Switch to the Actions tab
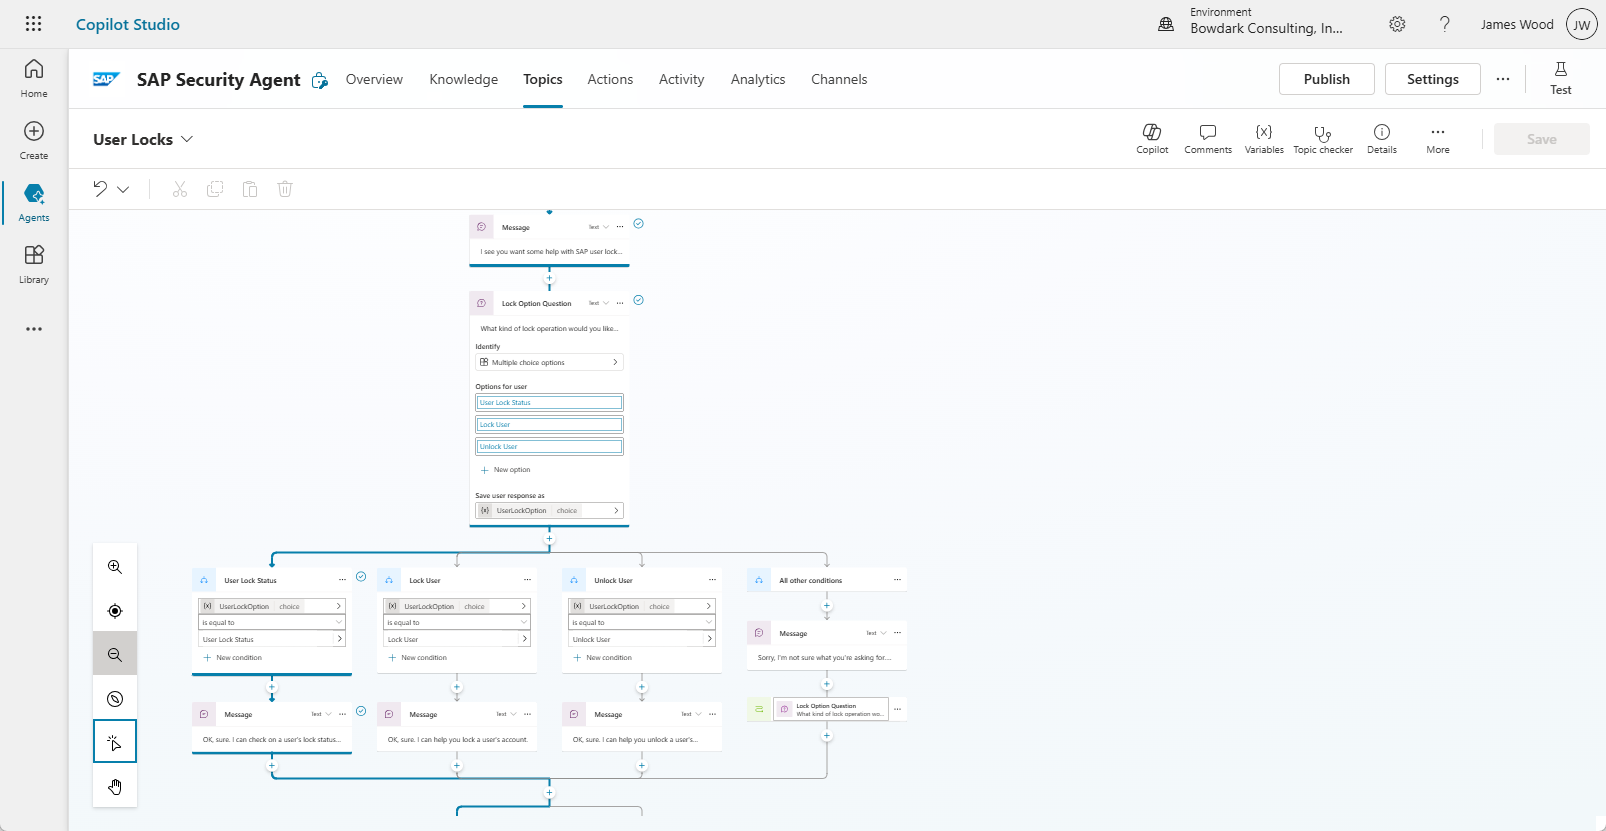The height and width of the screenshot is (831, 1606). (610, 79)
